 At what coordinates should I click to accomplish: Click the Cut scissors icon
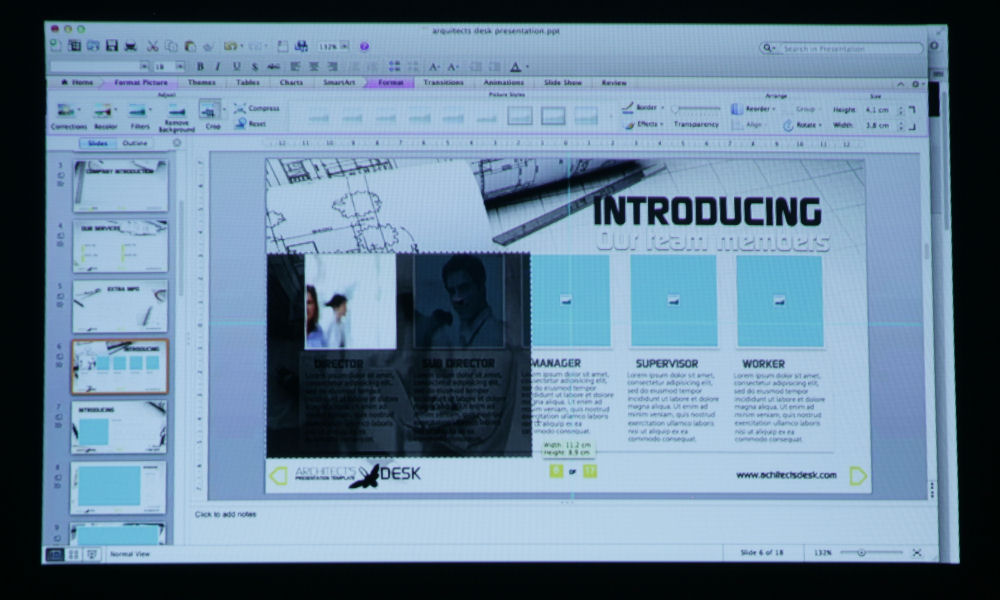click(x=153, y=46)
